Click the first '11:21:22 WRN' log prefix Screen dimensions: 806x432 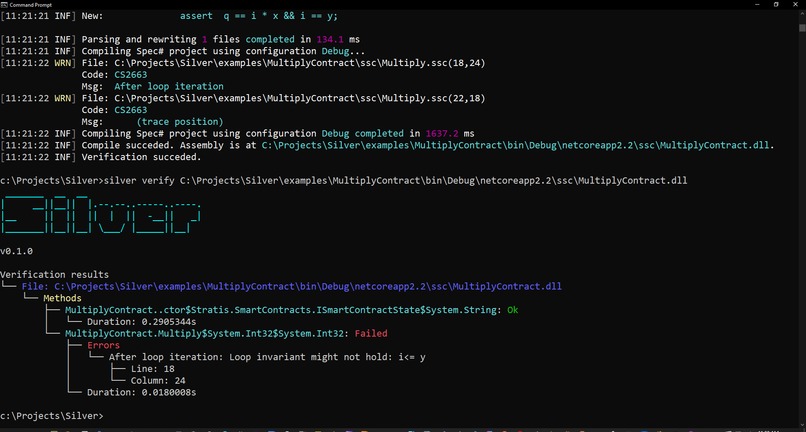[39, 63]
